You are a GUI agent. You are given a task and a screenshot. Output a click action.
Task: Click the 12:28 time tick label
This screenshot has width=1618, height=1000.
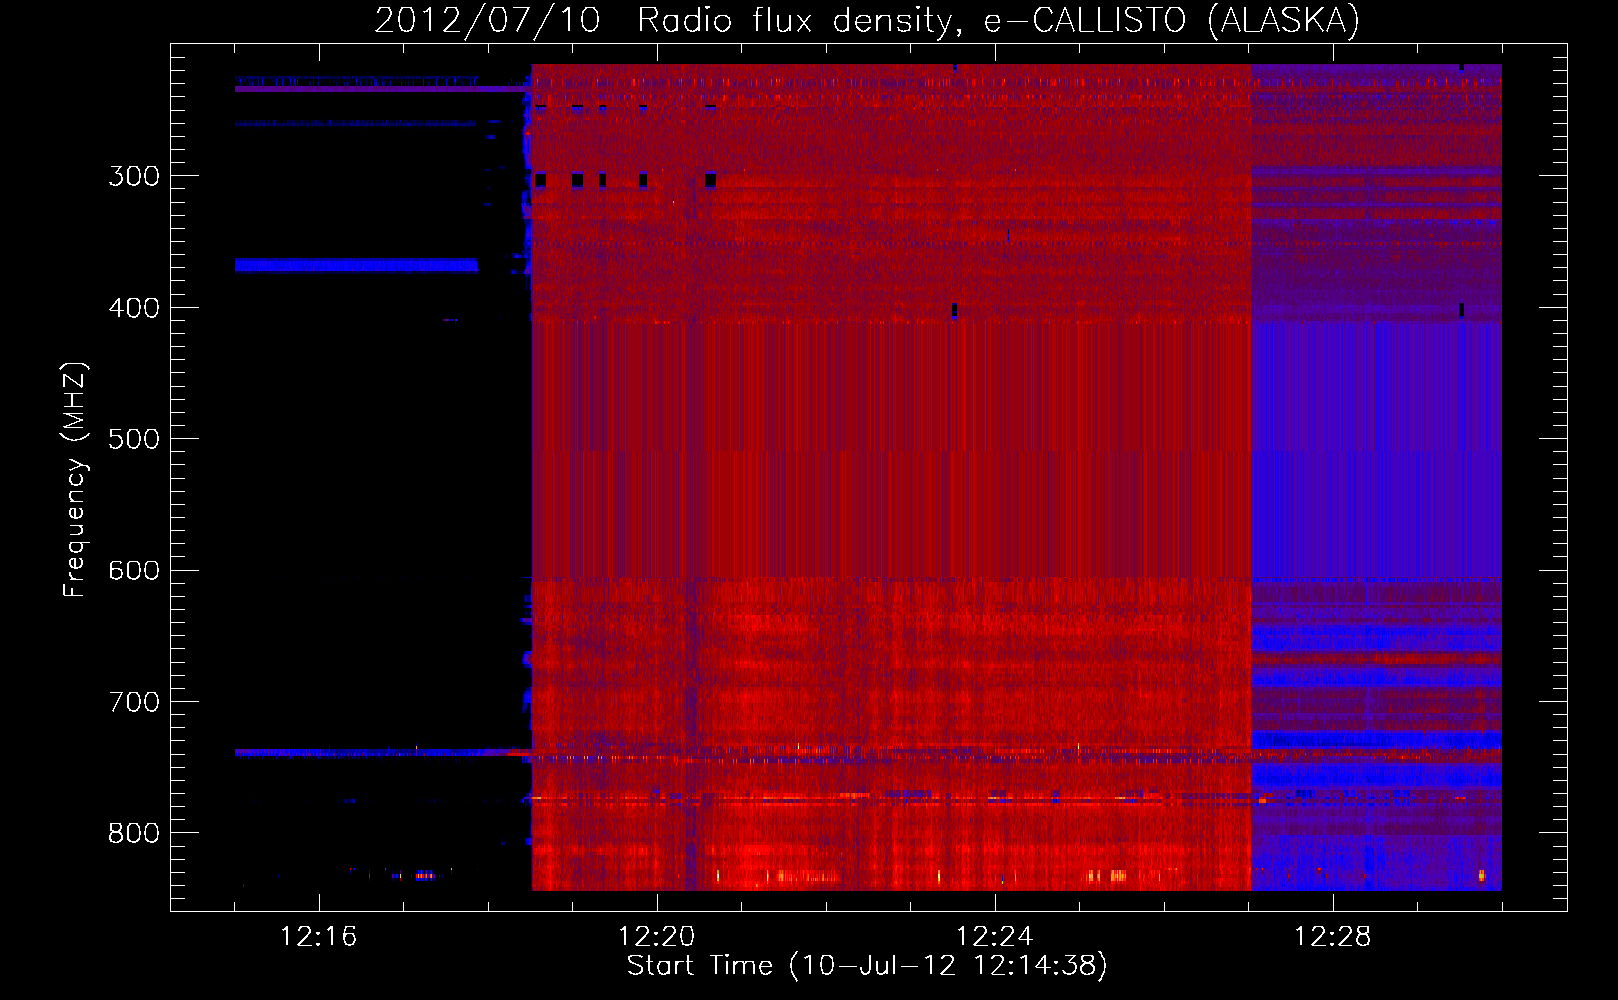(x=1333, y=936)
